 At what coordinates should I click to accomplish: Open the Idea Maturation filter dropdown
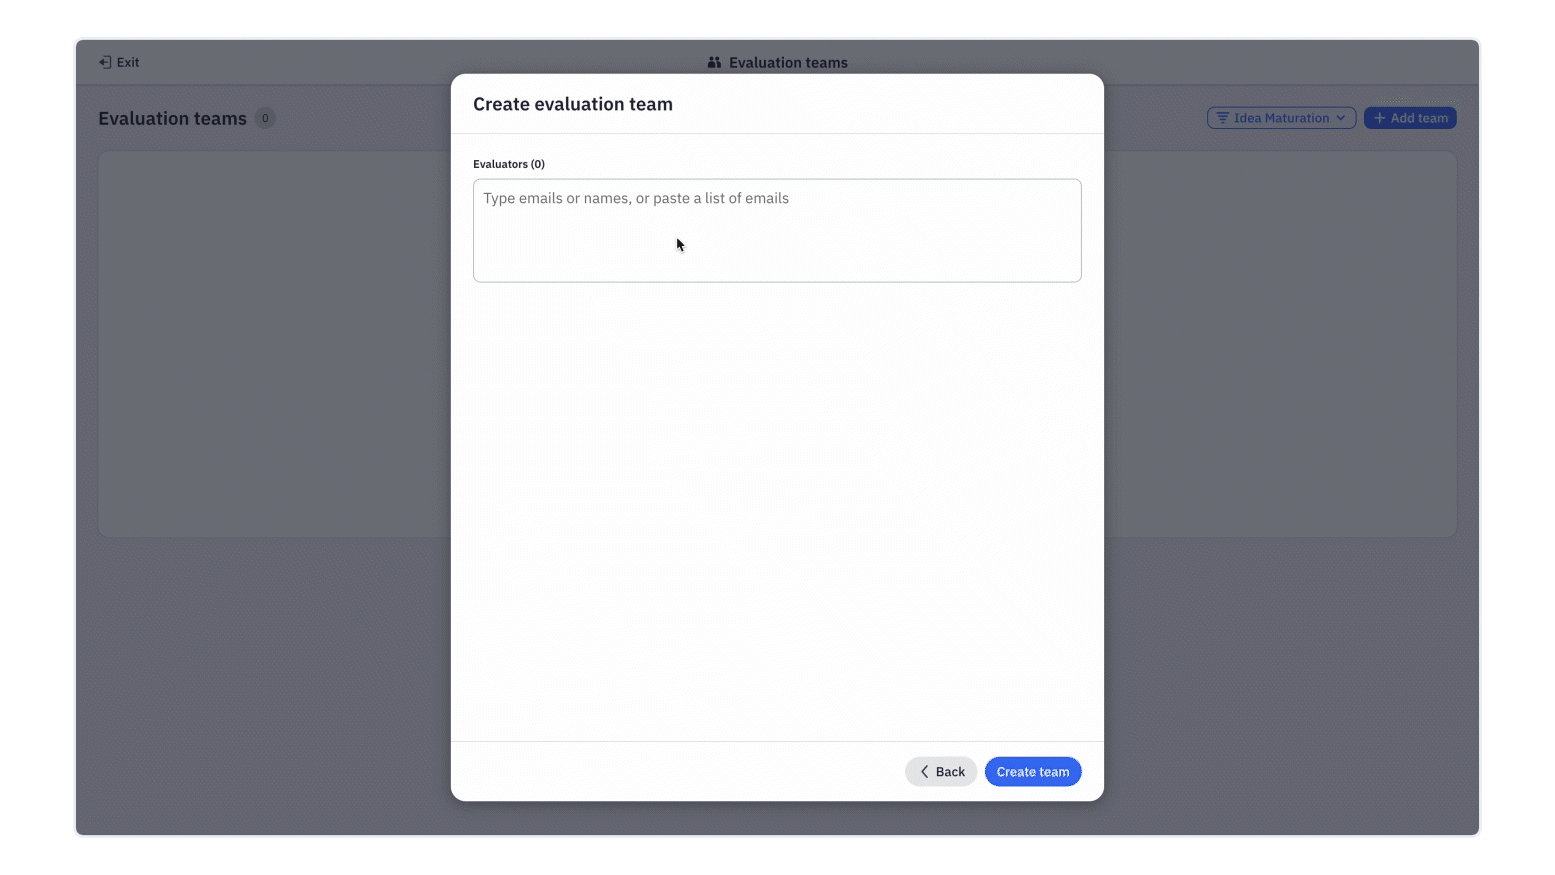pyautogui.click(x=1281, y=117)
